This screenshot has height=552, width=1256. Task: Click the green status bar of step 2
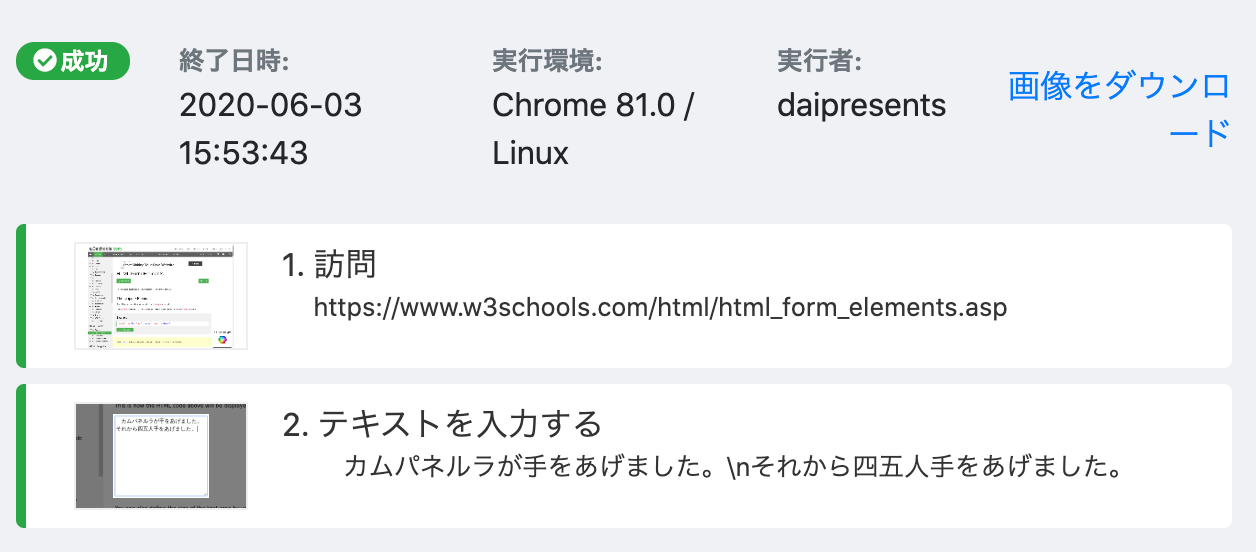pyautogui.click(x=20, y=456)
